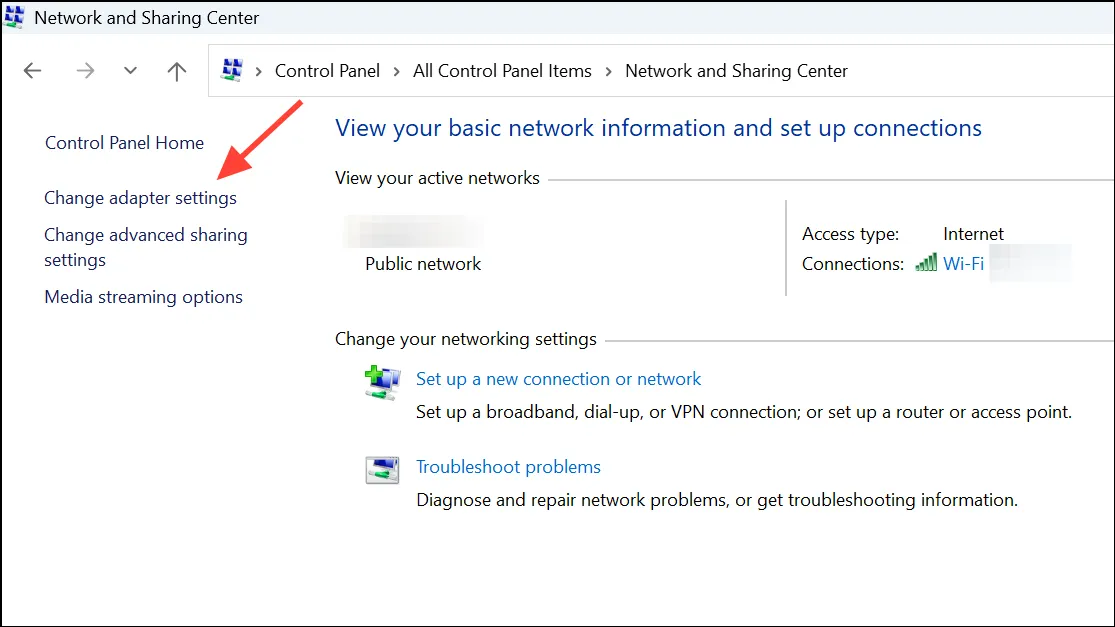The width and height of the screenshot is (1115, 627).
Task: Click the Wi-Fi signal strength icon
Action: [926, 263]
